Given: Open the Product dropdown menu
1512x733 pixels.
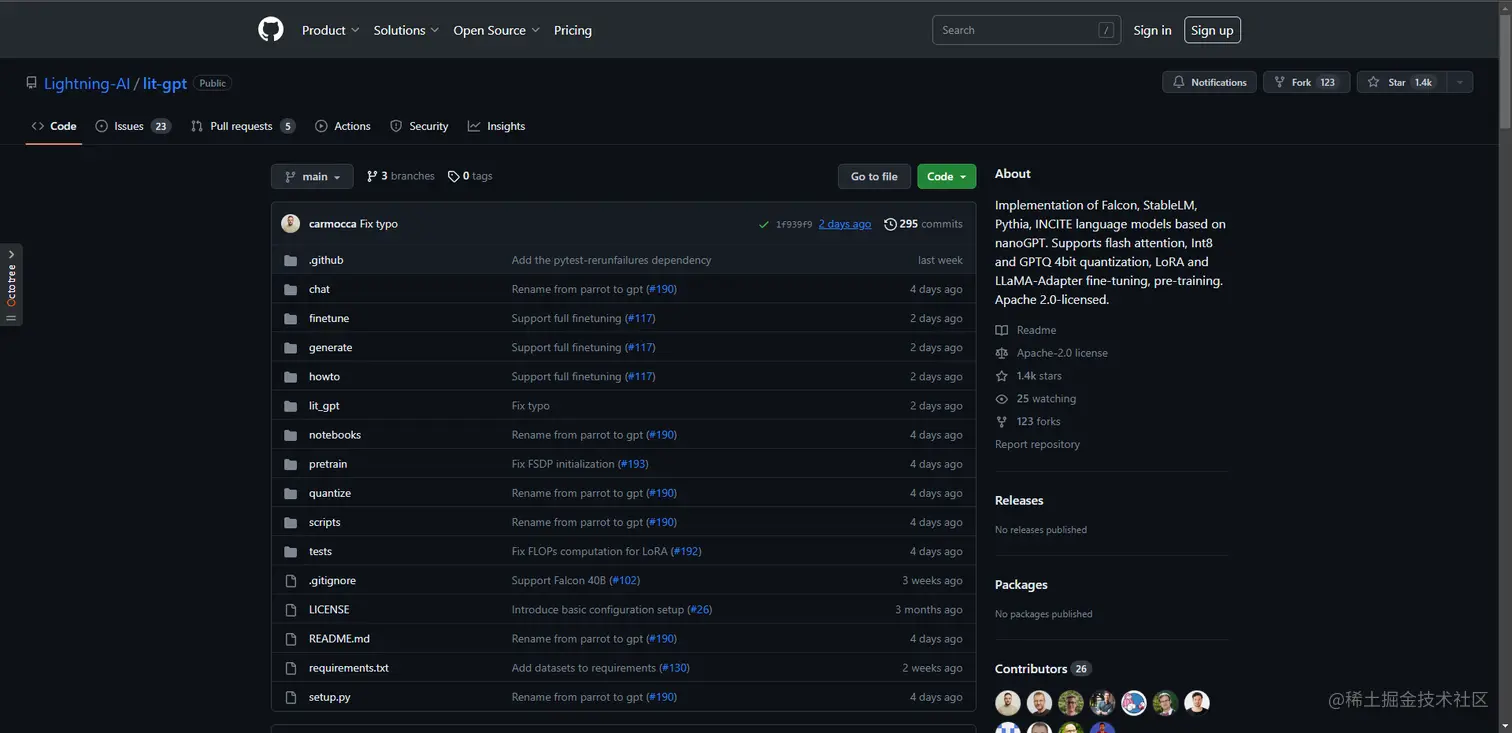Looking at the screenshot, I should click(330, 30).
